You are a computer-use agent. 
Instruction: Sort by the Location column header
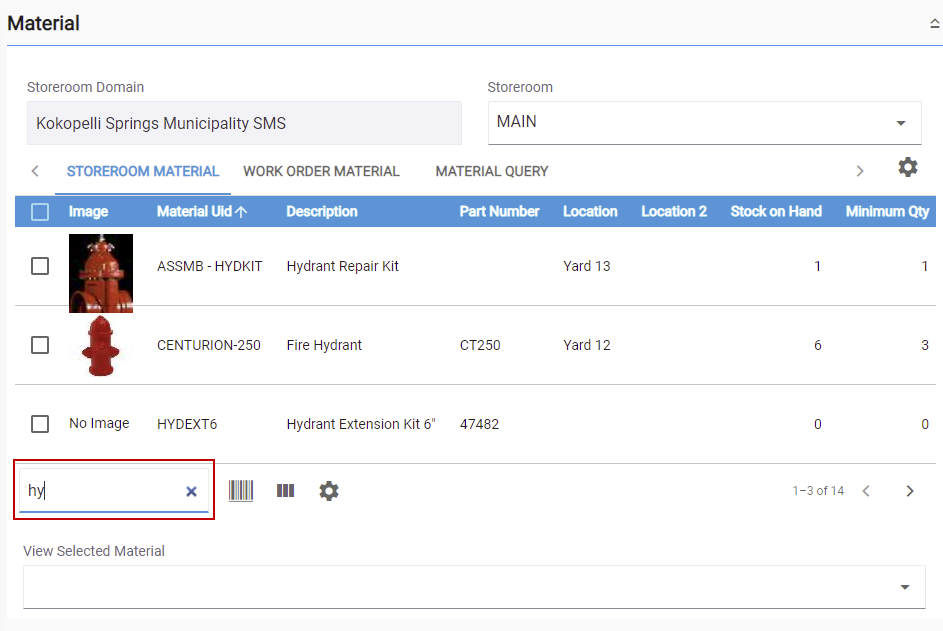point(590,212)
